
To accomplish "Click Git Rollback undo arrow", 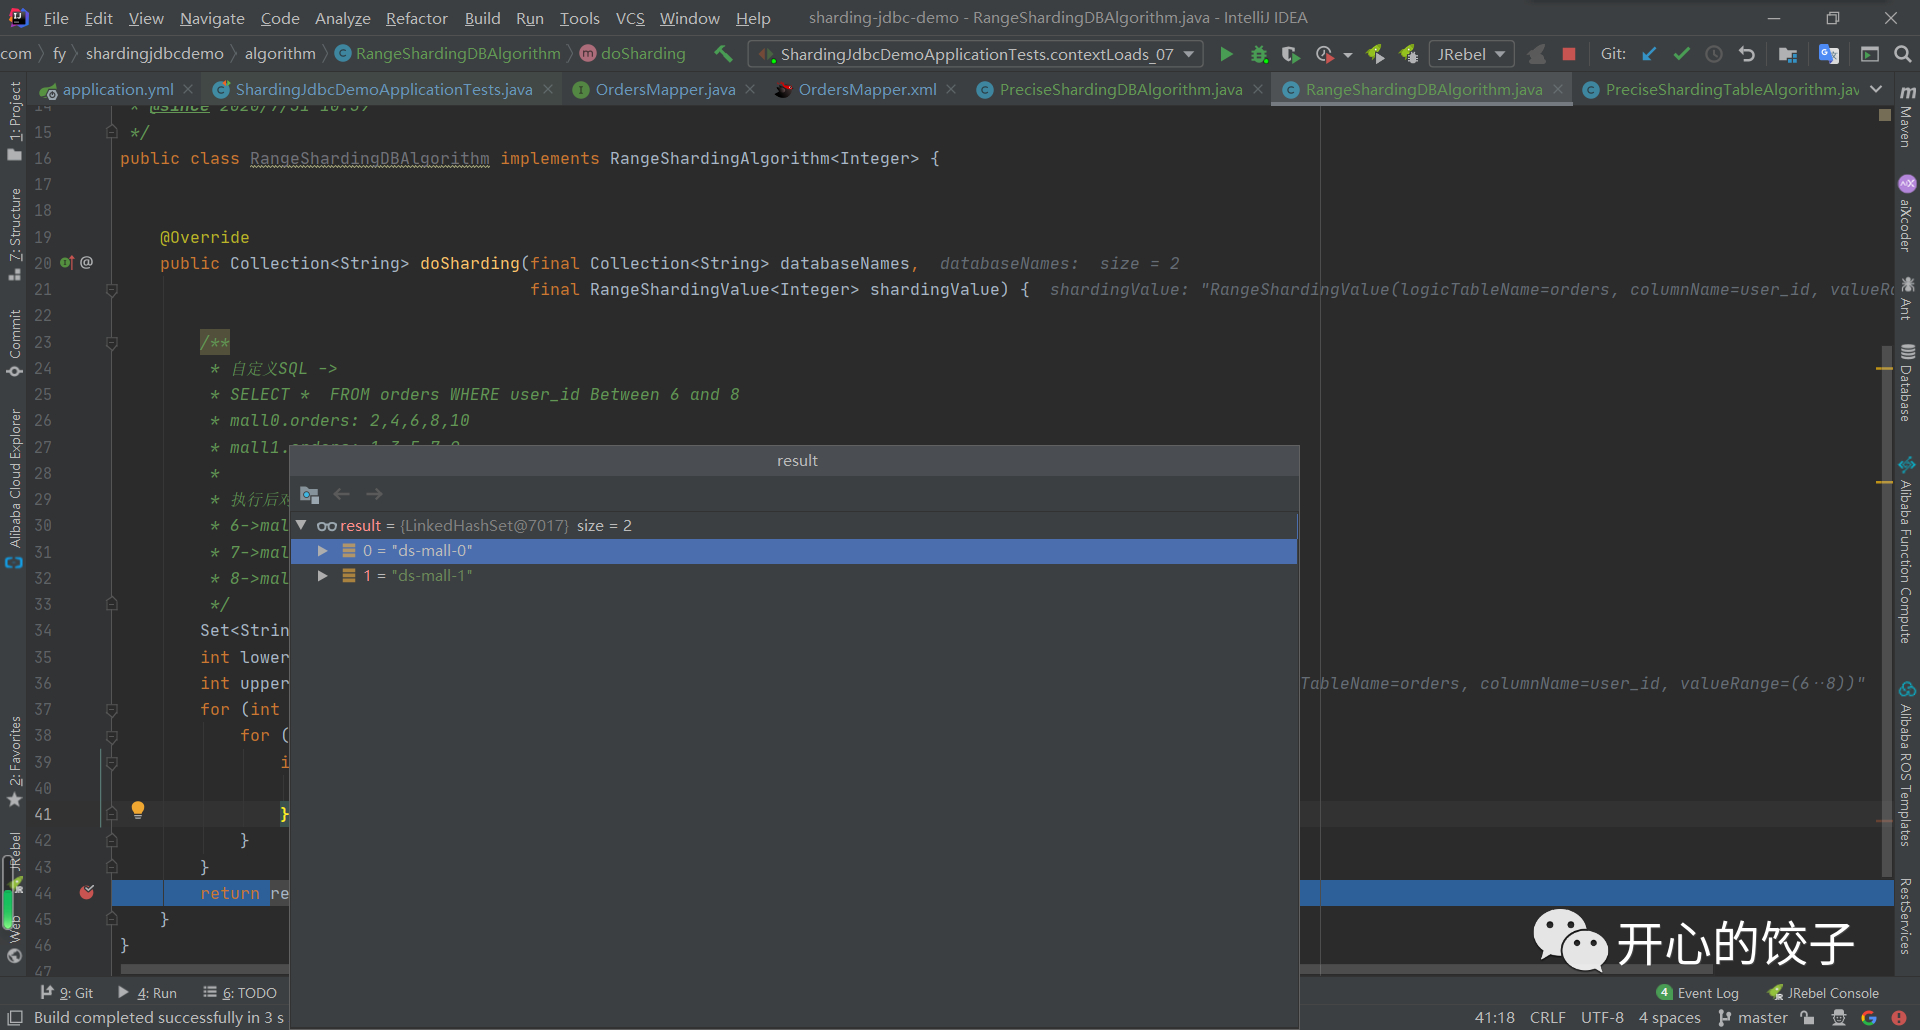I will click(x=1747, y=54).
